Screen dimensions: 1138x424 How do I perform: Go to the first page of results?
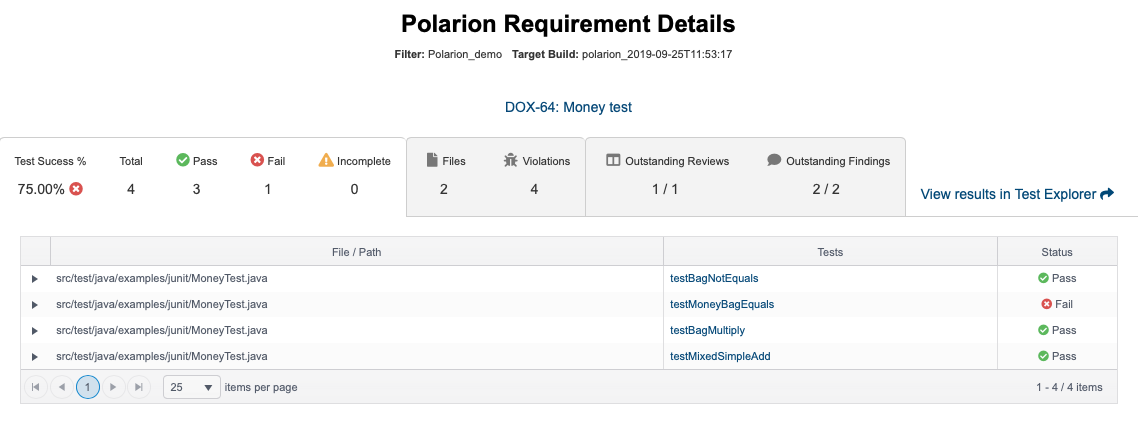pos(36,387)
